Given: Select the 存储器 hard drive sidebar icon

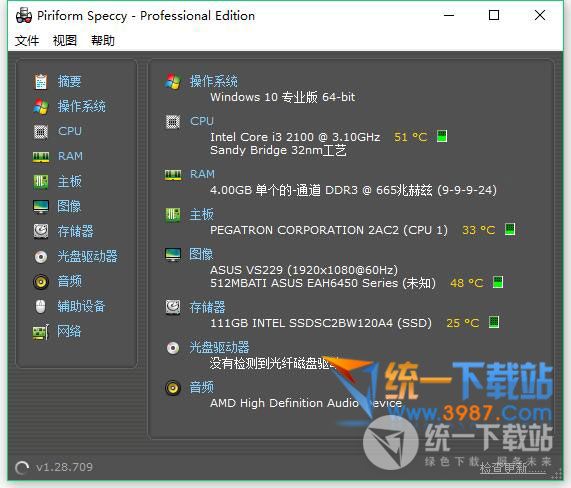Looking at the screenshot, I should 41,231.
